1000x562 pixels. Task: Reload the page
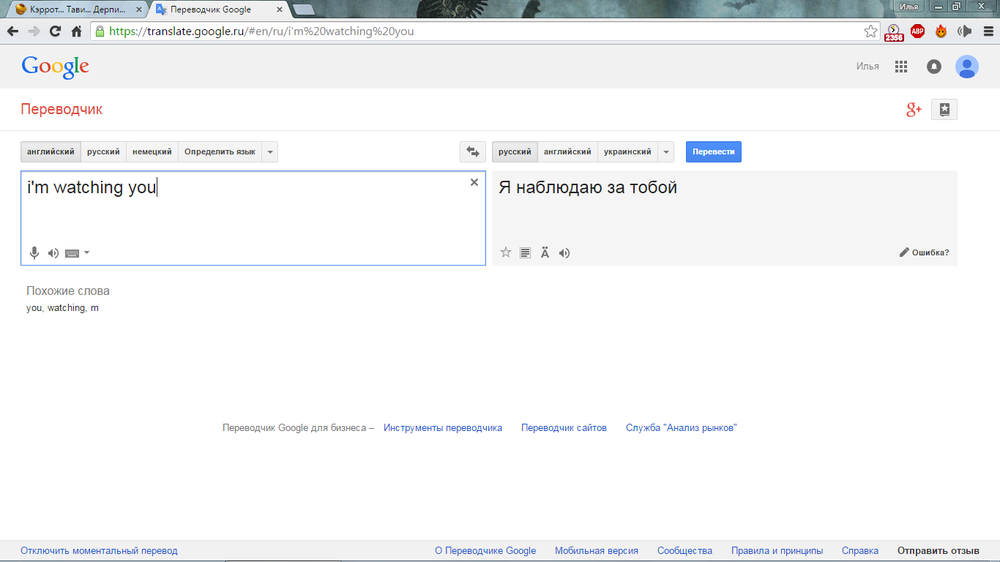[55, 31]
